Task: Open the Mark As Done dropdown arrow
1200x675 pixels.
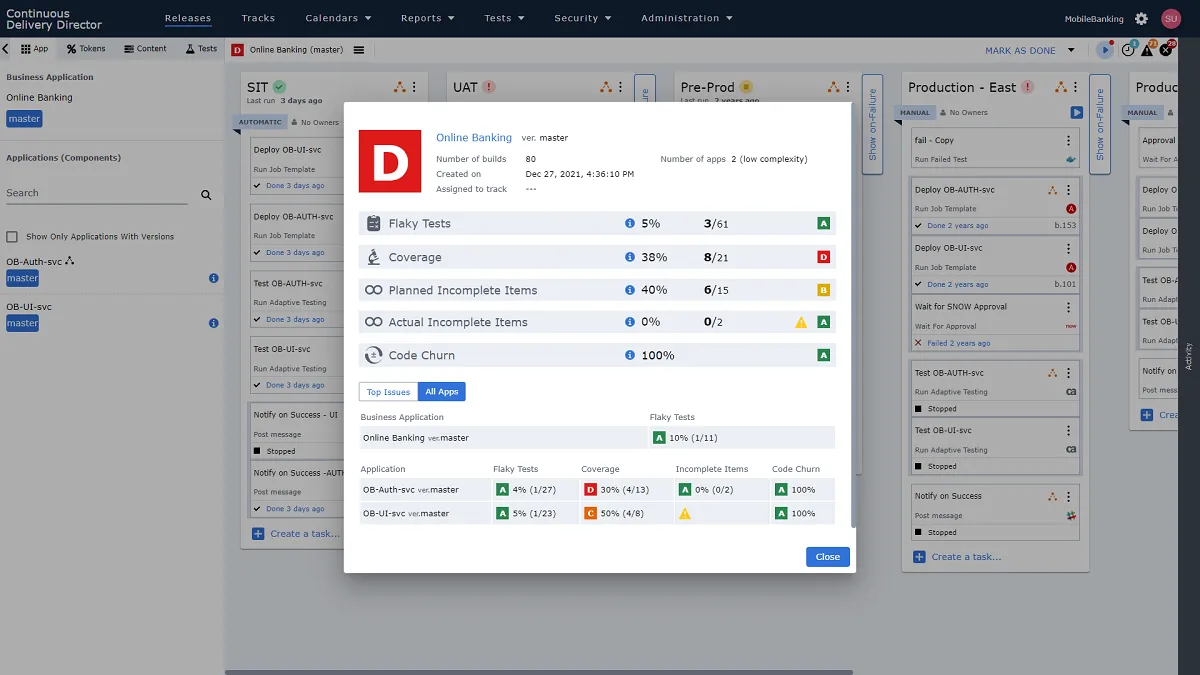Action: click(1071, 50)
